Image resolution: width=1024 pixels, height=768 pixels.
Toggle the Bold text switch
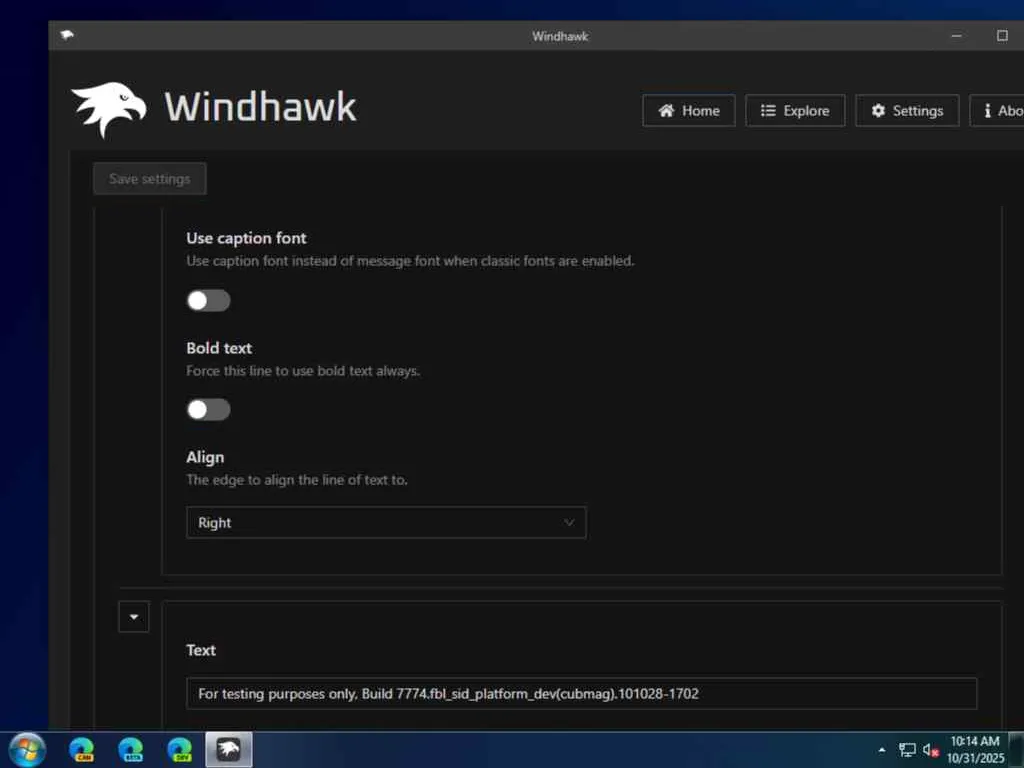[208, 409]
